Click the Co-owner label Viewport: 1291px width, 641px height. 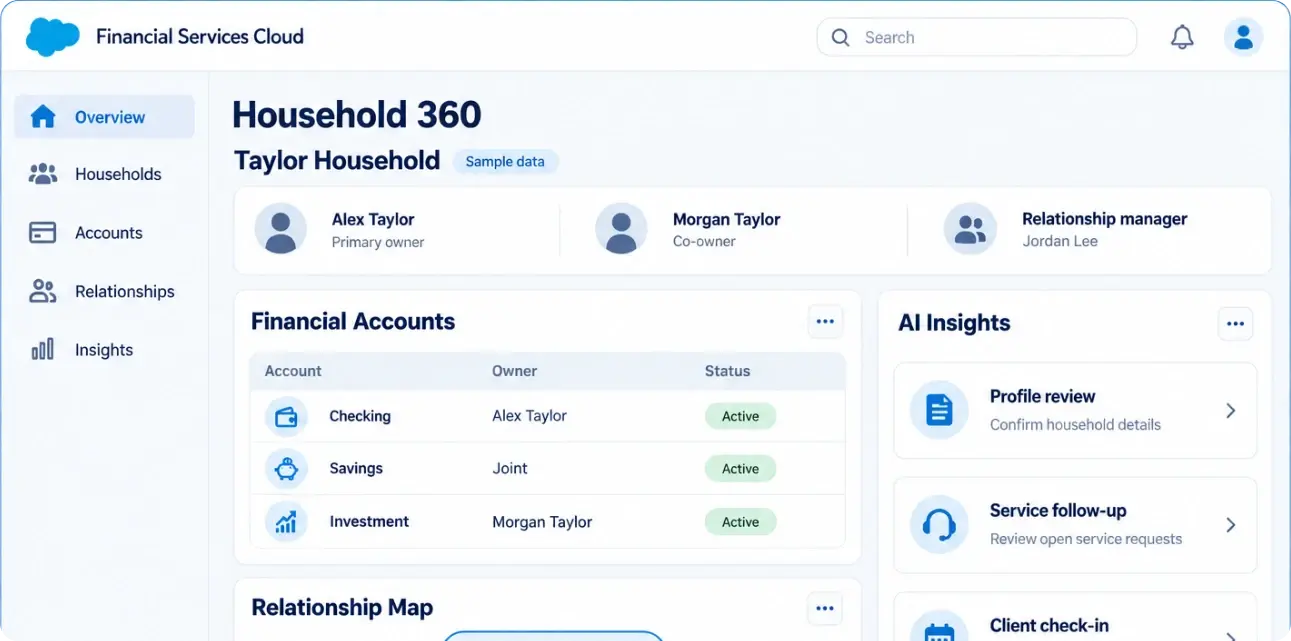(x=704, y=242)
